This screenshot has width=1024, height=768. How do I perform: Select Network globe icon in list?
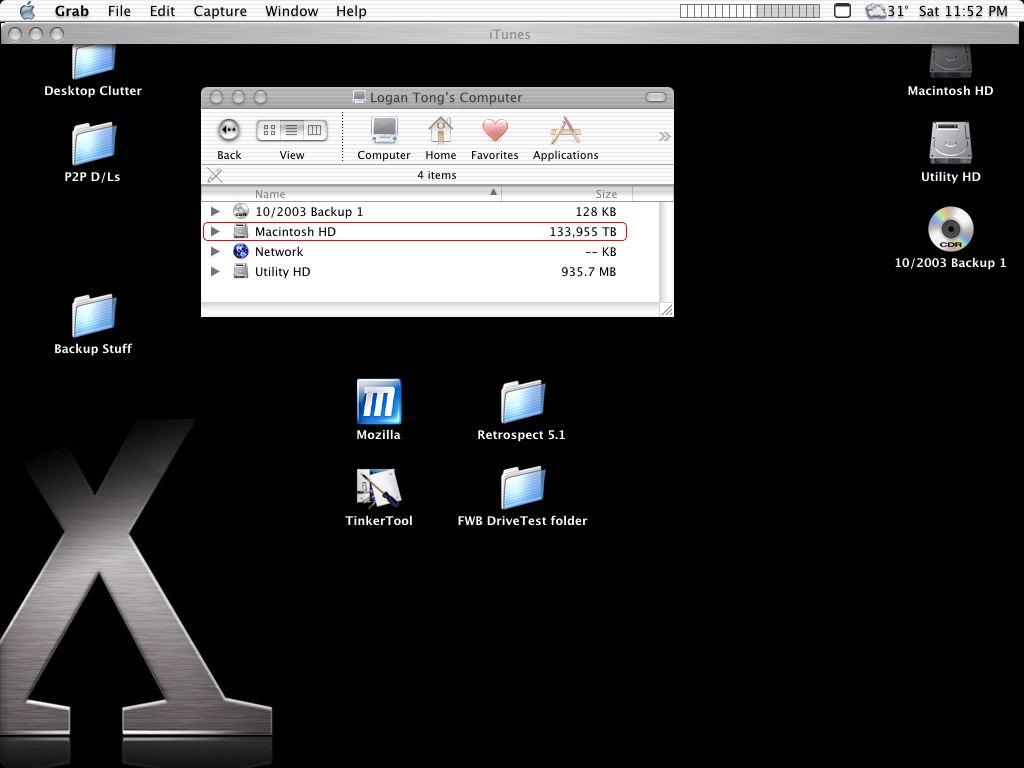tap(241, 251)
